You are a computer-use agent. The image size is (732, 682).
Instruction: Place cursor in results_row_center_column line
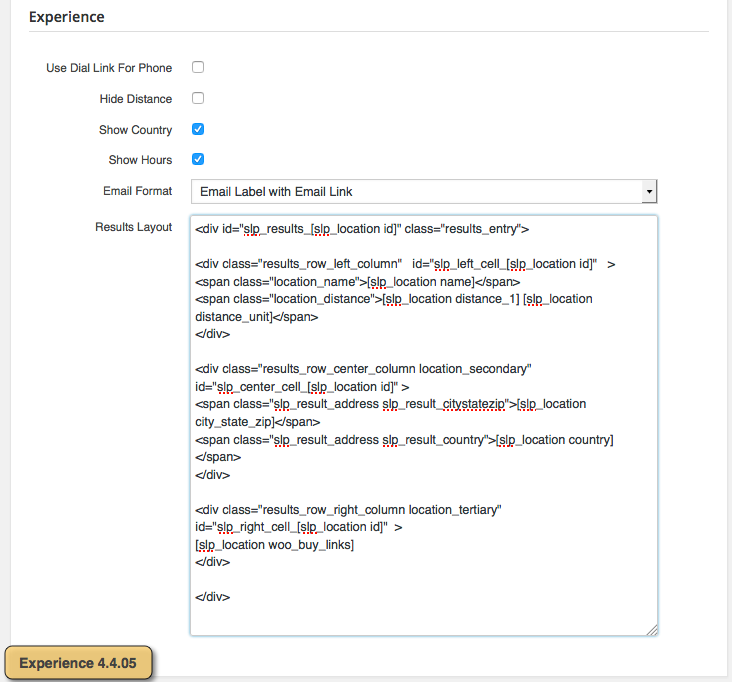click(363, 369)
